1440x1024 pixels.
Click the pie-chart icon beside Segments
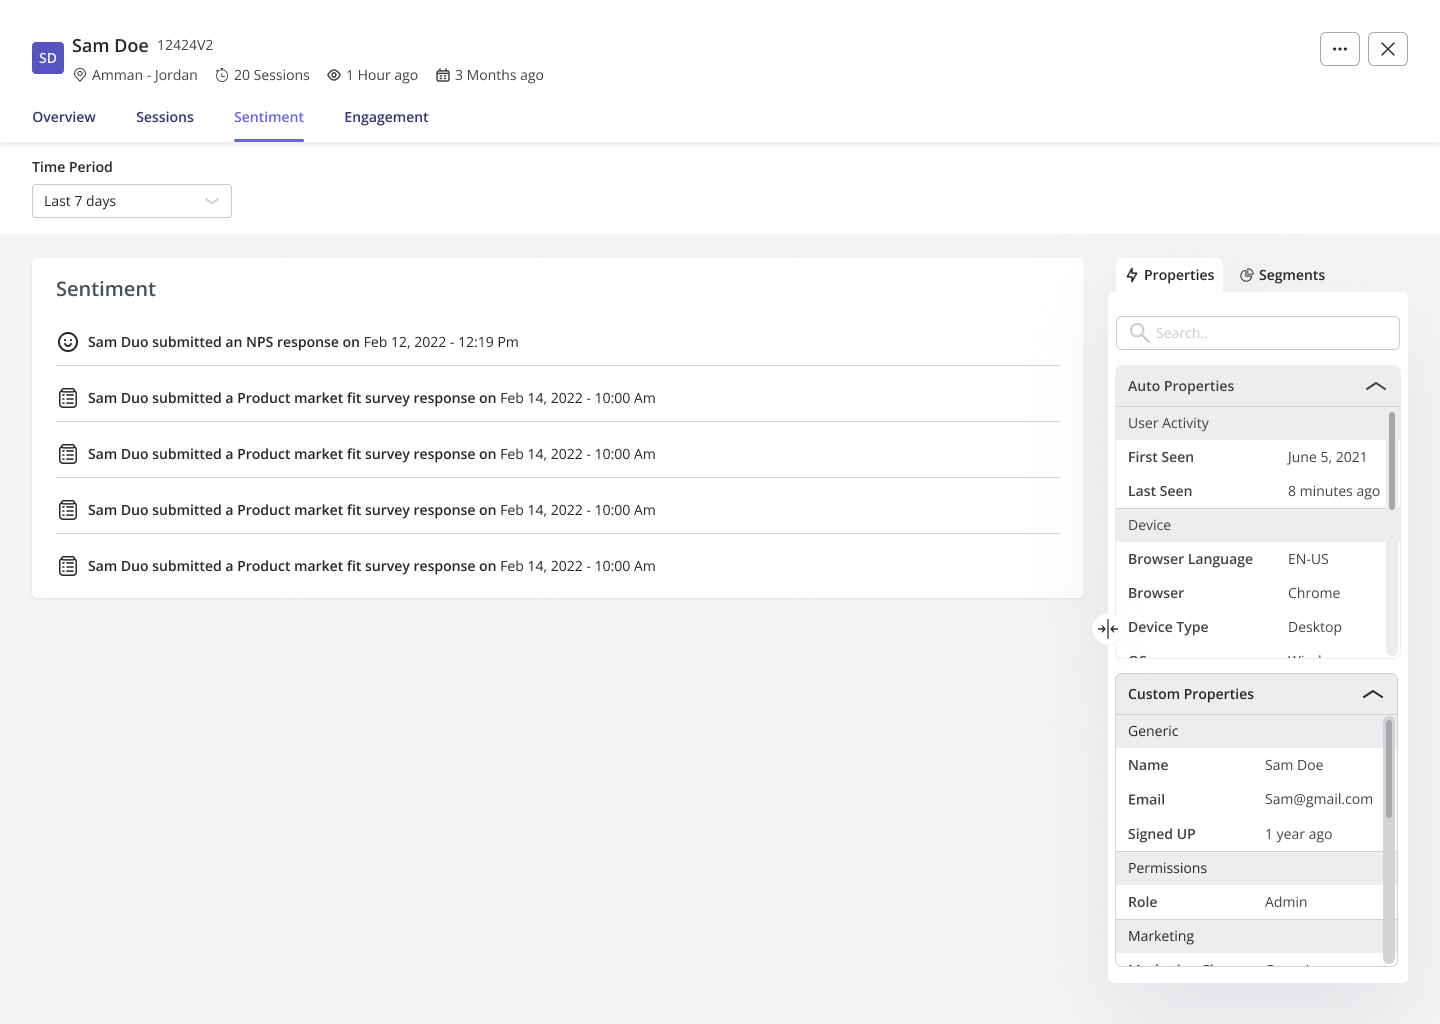[x=1247, y=274]
